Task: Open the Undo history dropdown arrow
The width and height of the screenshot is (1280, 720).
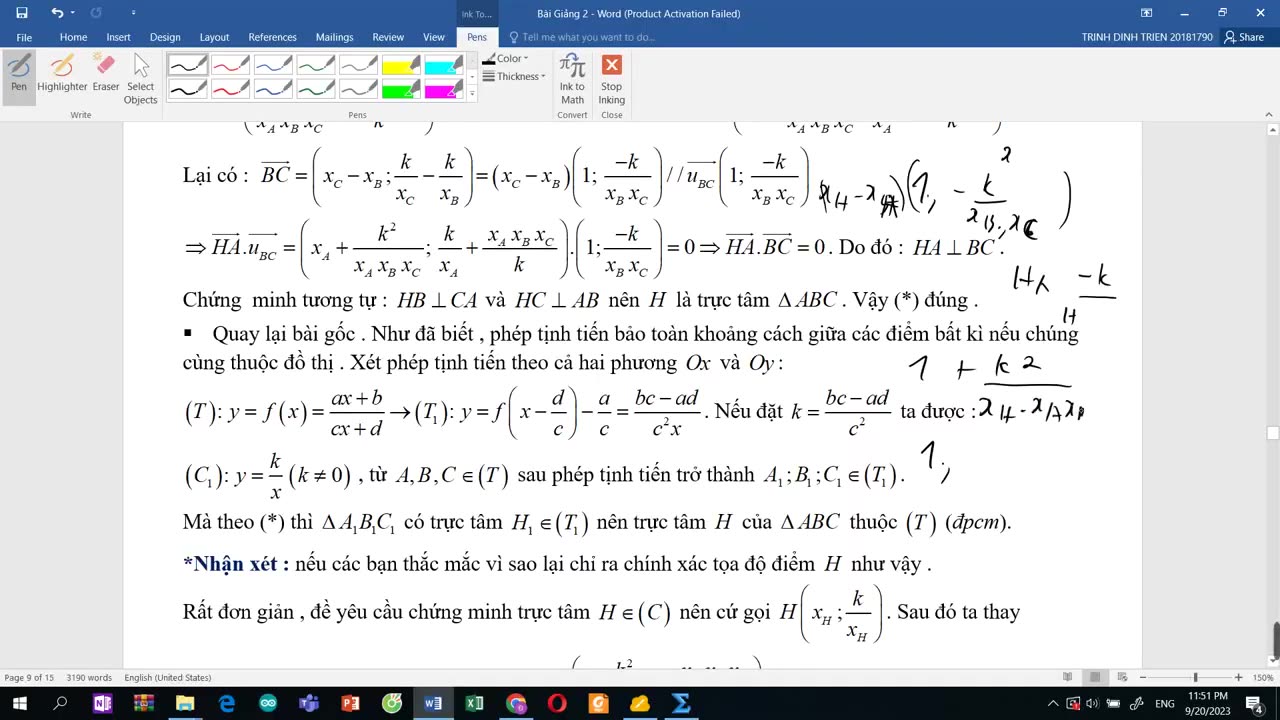Action: (x=75, y=13)
